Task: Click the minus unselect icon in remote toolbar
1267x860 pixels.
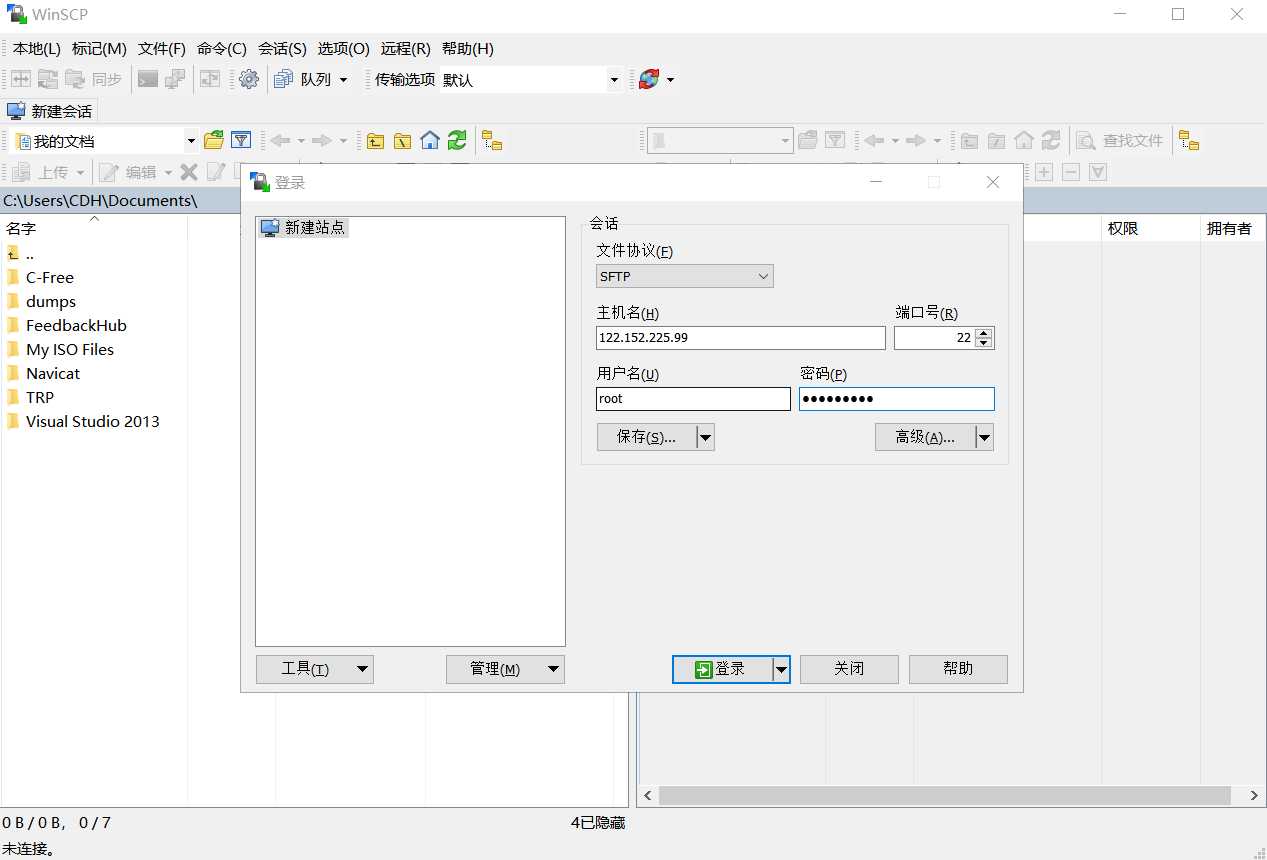Action: point(1071,172)
